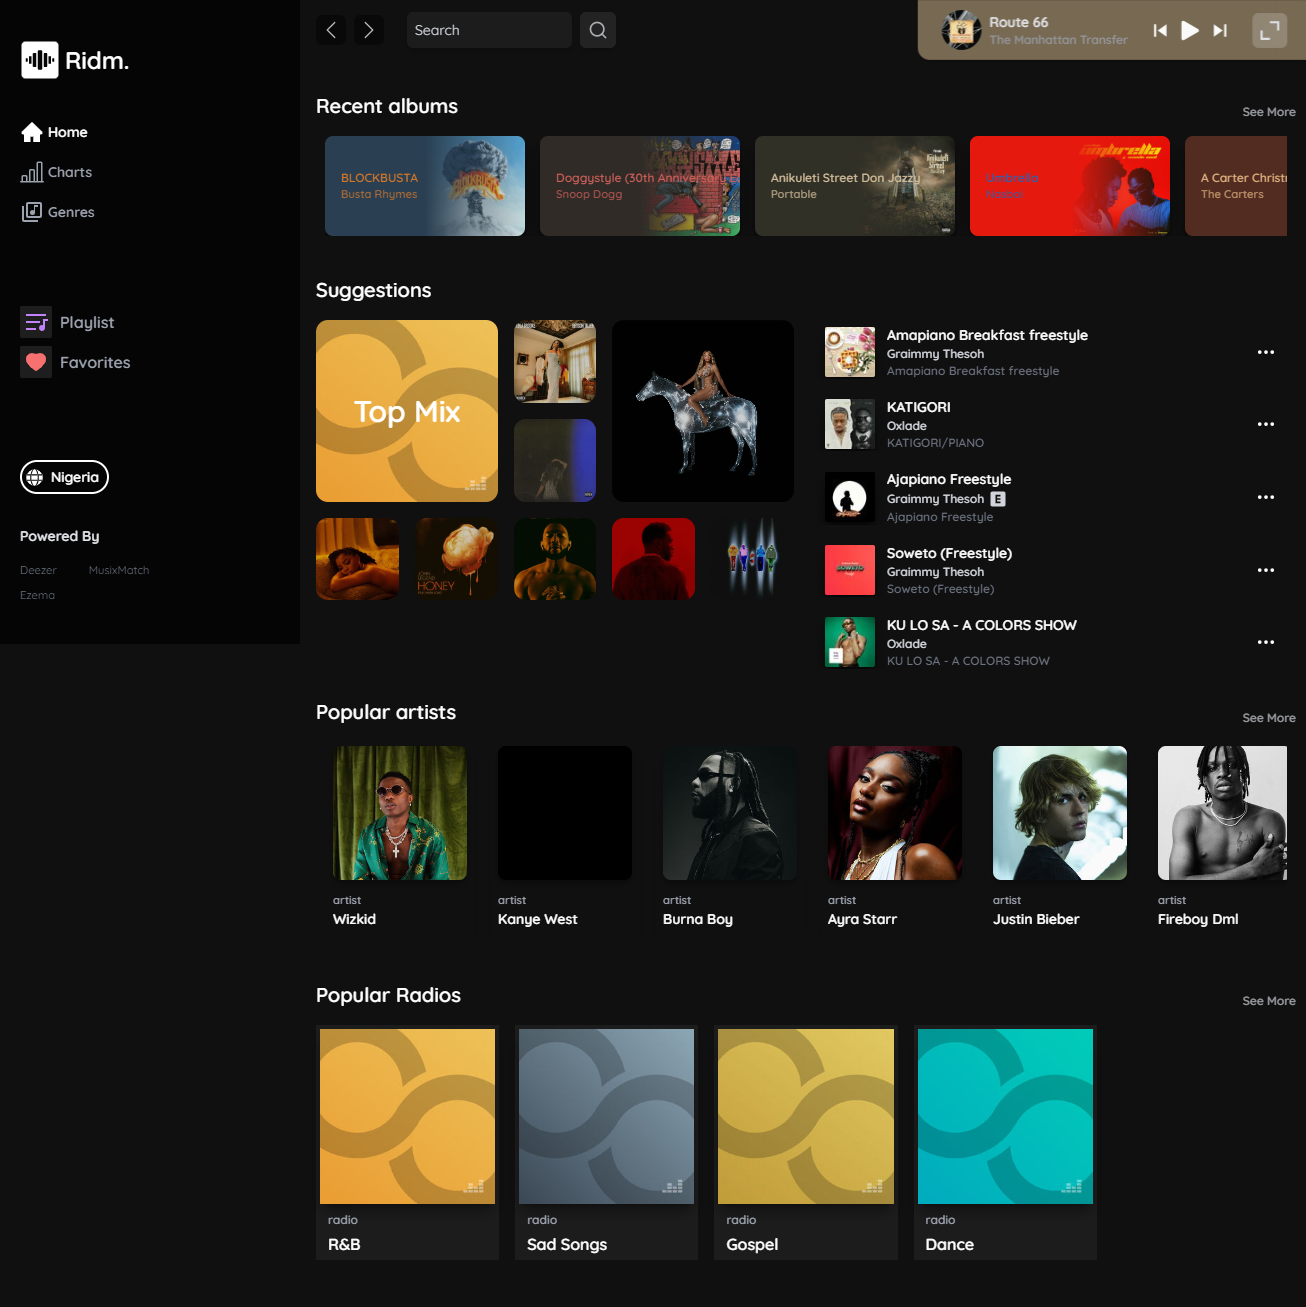
Task: Click Ajapiano Freestyle cover art
Action: click(x=850, y=497)
